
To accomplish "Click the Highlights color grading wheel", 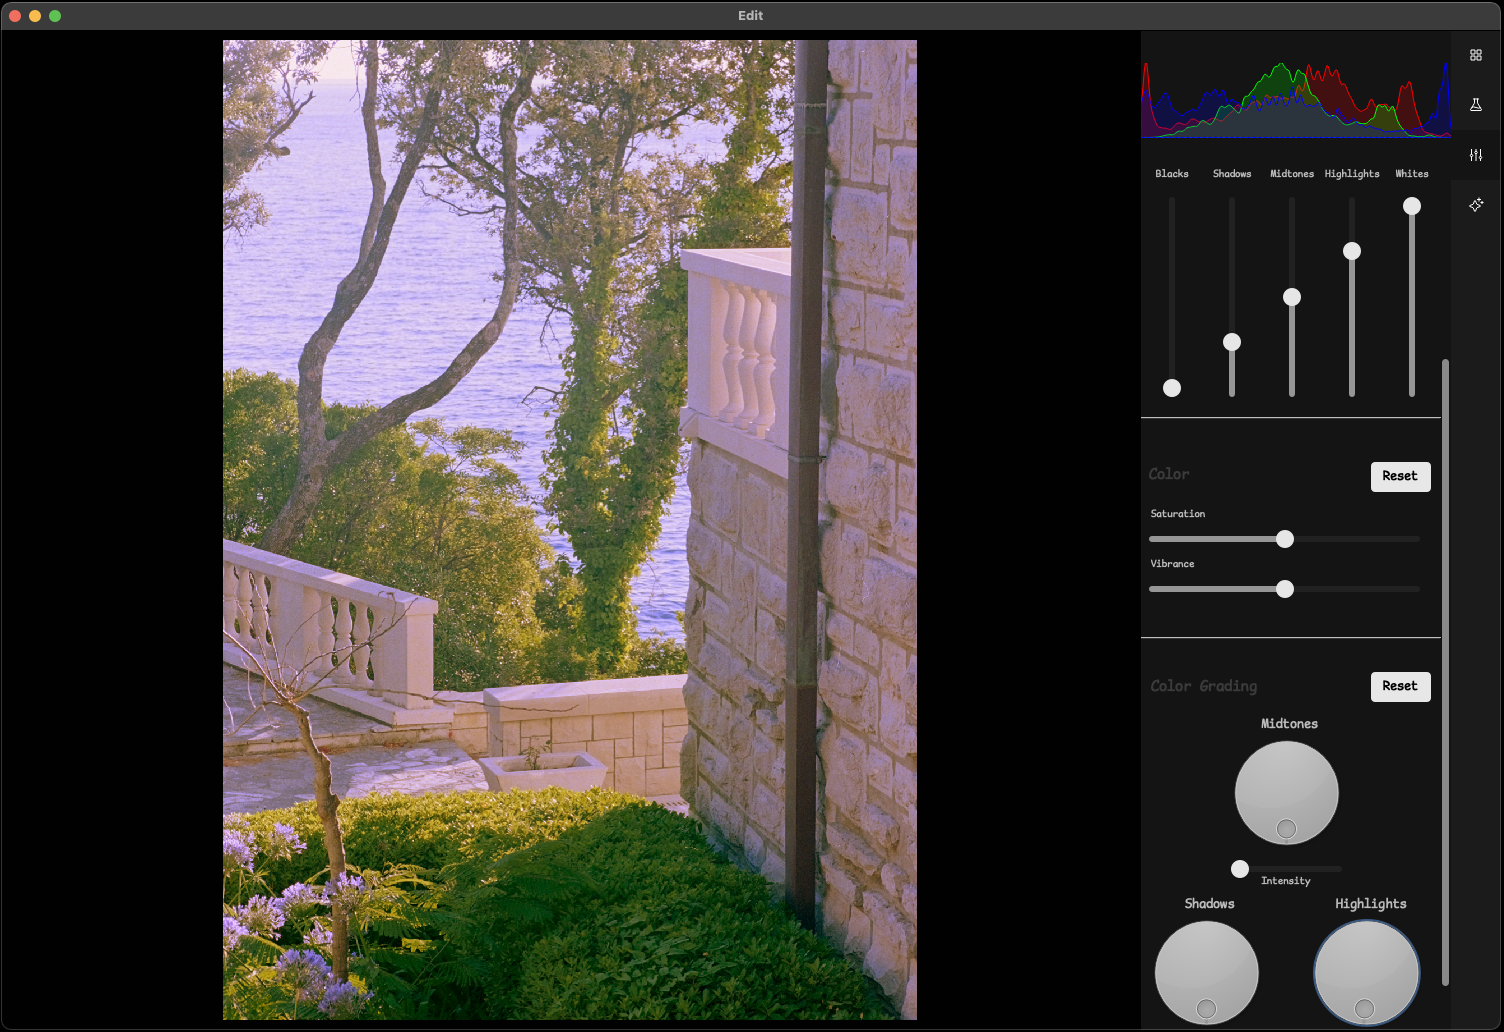I will point(1367,973).
